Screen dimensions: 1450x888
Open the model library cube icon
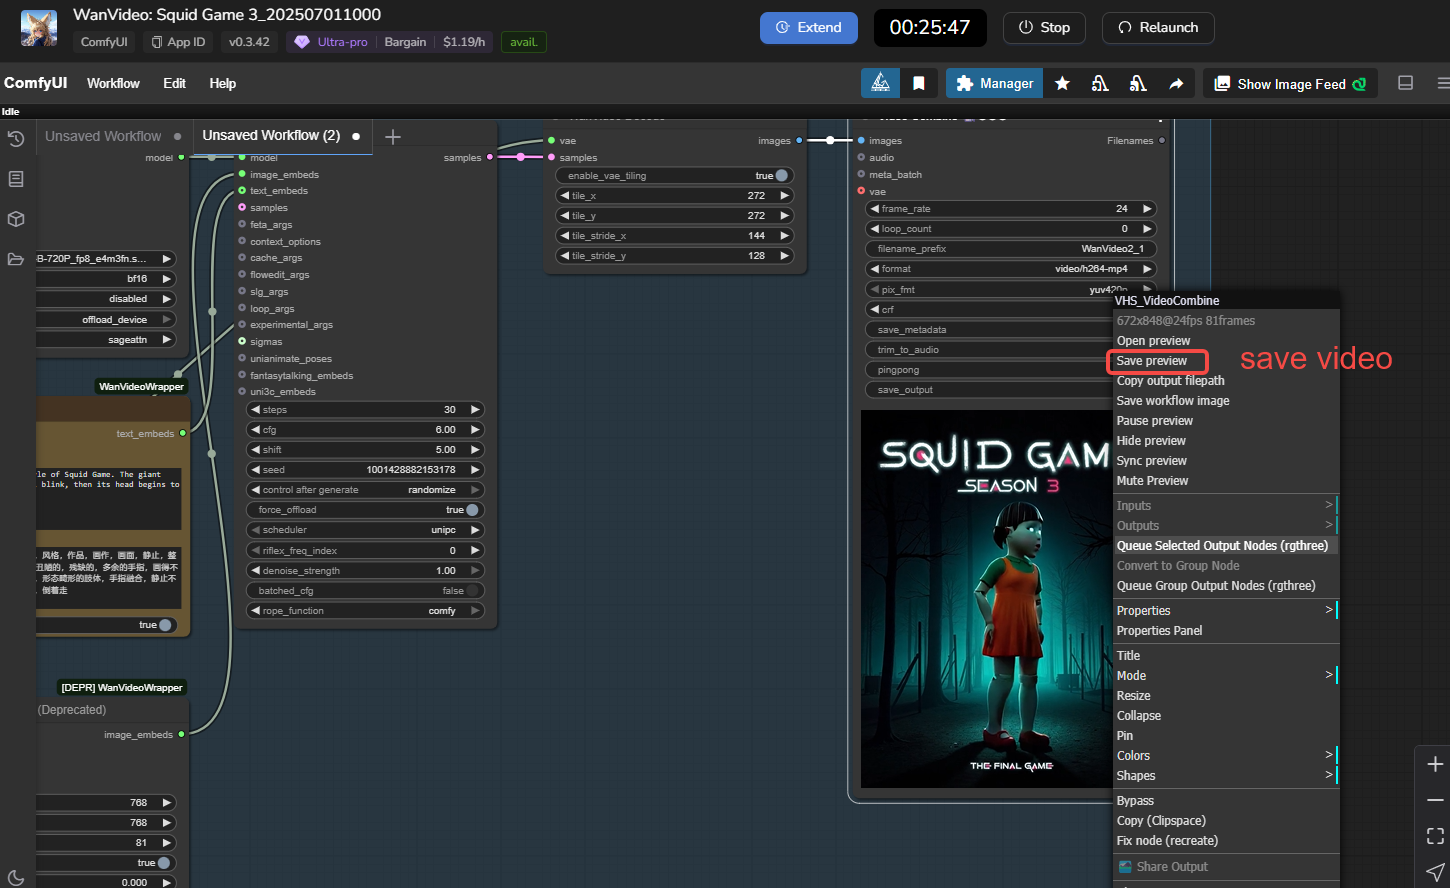click(x=16, y=219)
